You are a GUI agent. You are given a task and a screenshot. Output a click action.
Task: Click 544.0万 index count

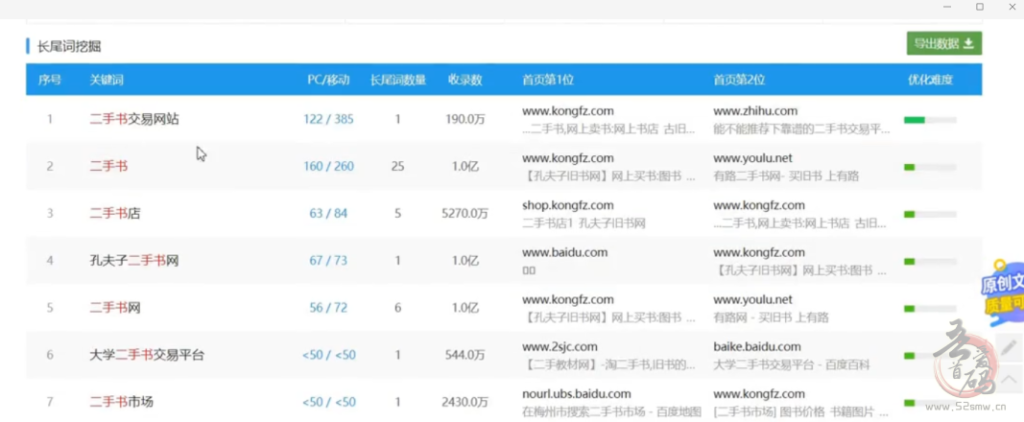tap(465, 355)
